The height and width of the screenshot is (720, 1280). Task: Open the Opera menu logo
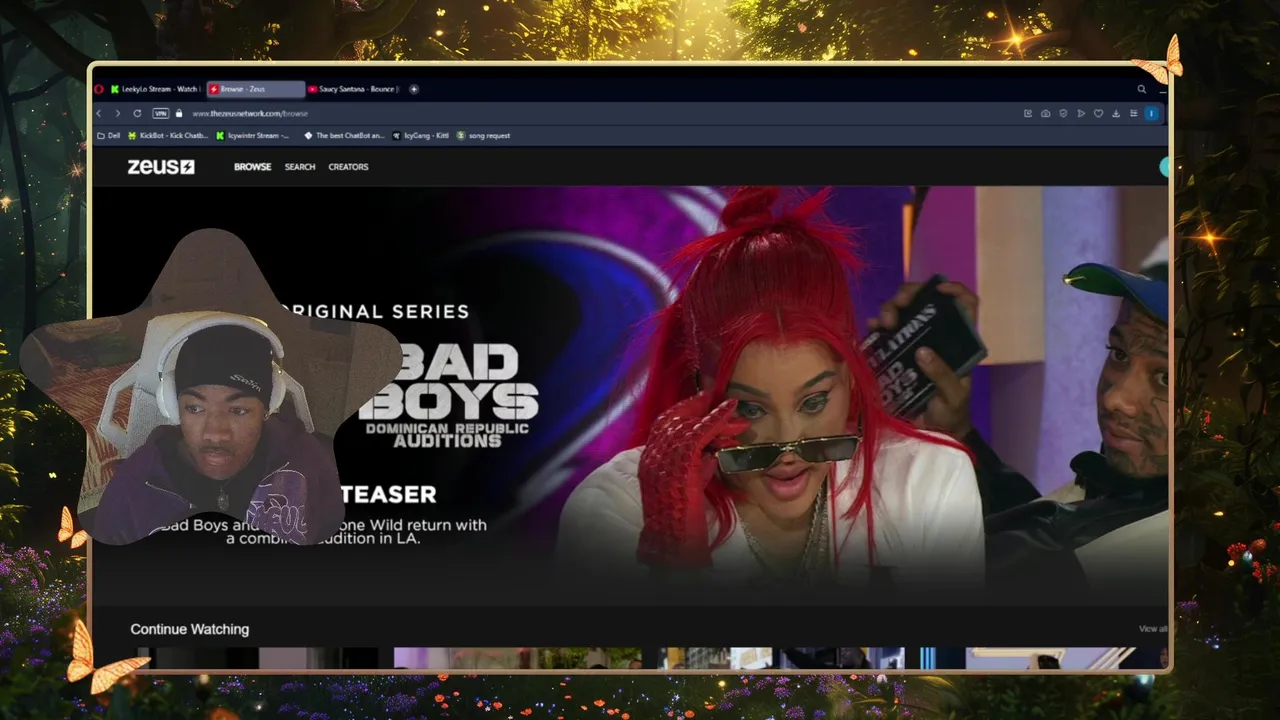[98, 89]
